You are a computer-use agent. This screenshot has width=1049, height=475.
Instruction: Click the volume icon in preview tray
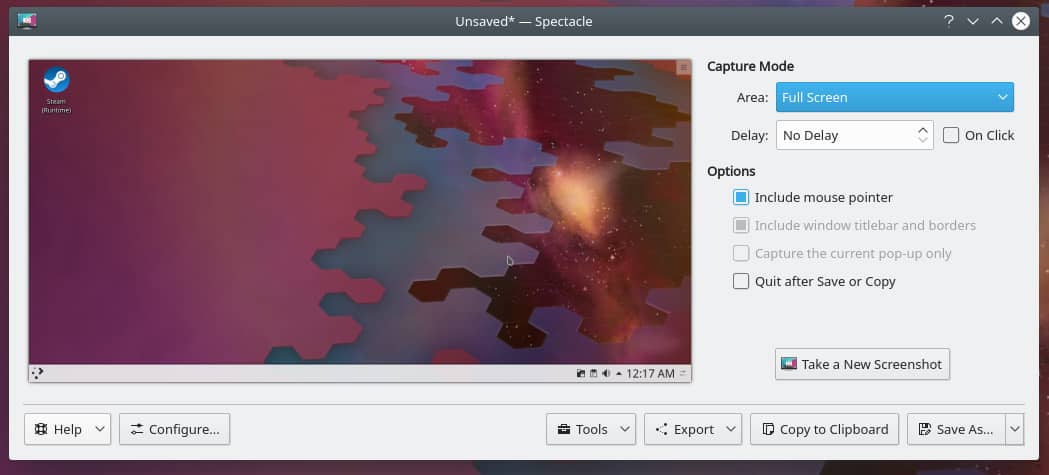(605, 373)
